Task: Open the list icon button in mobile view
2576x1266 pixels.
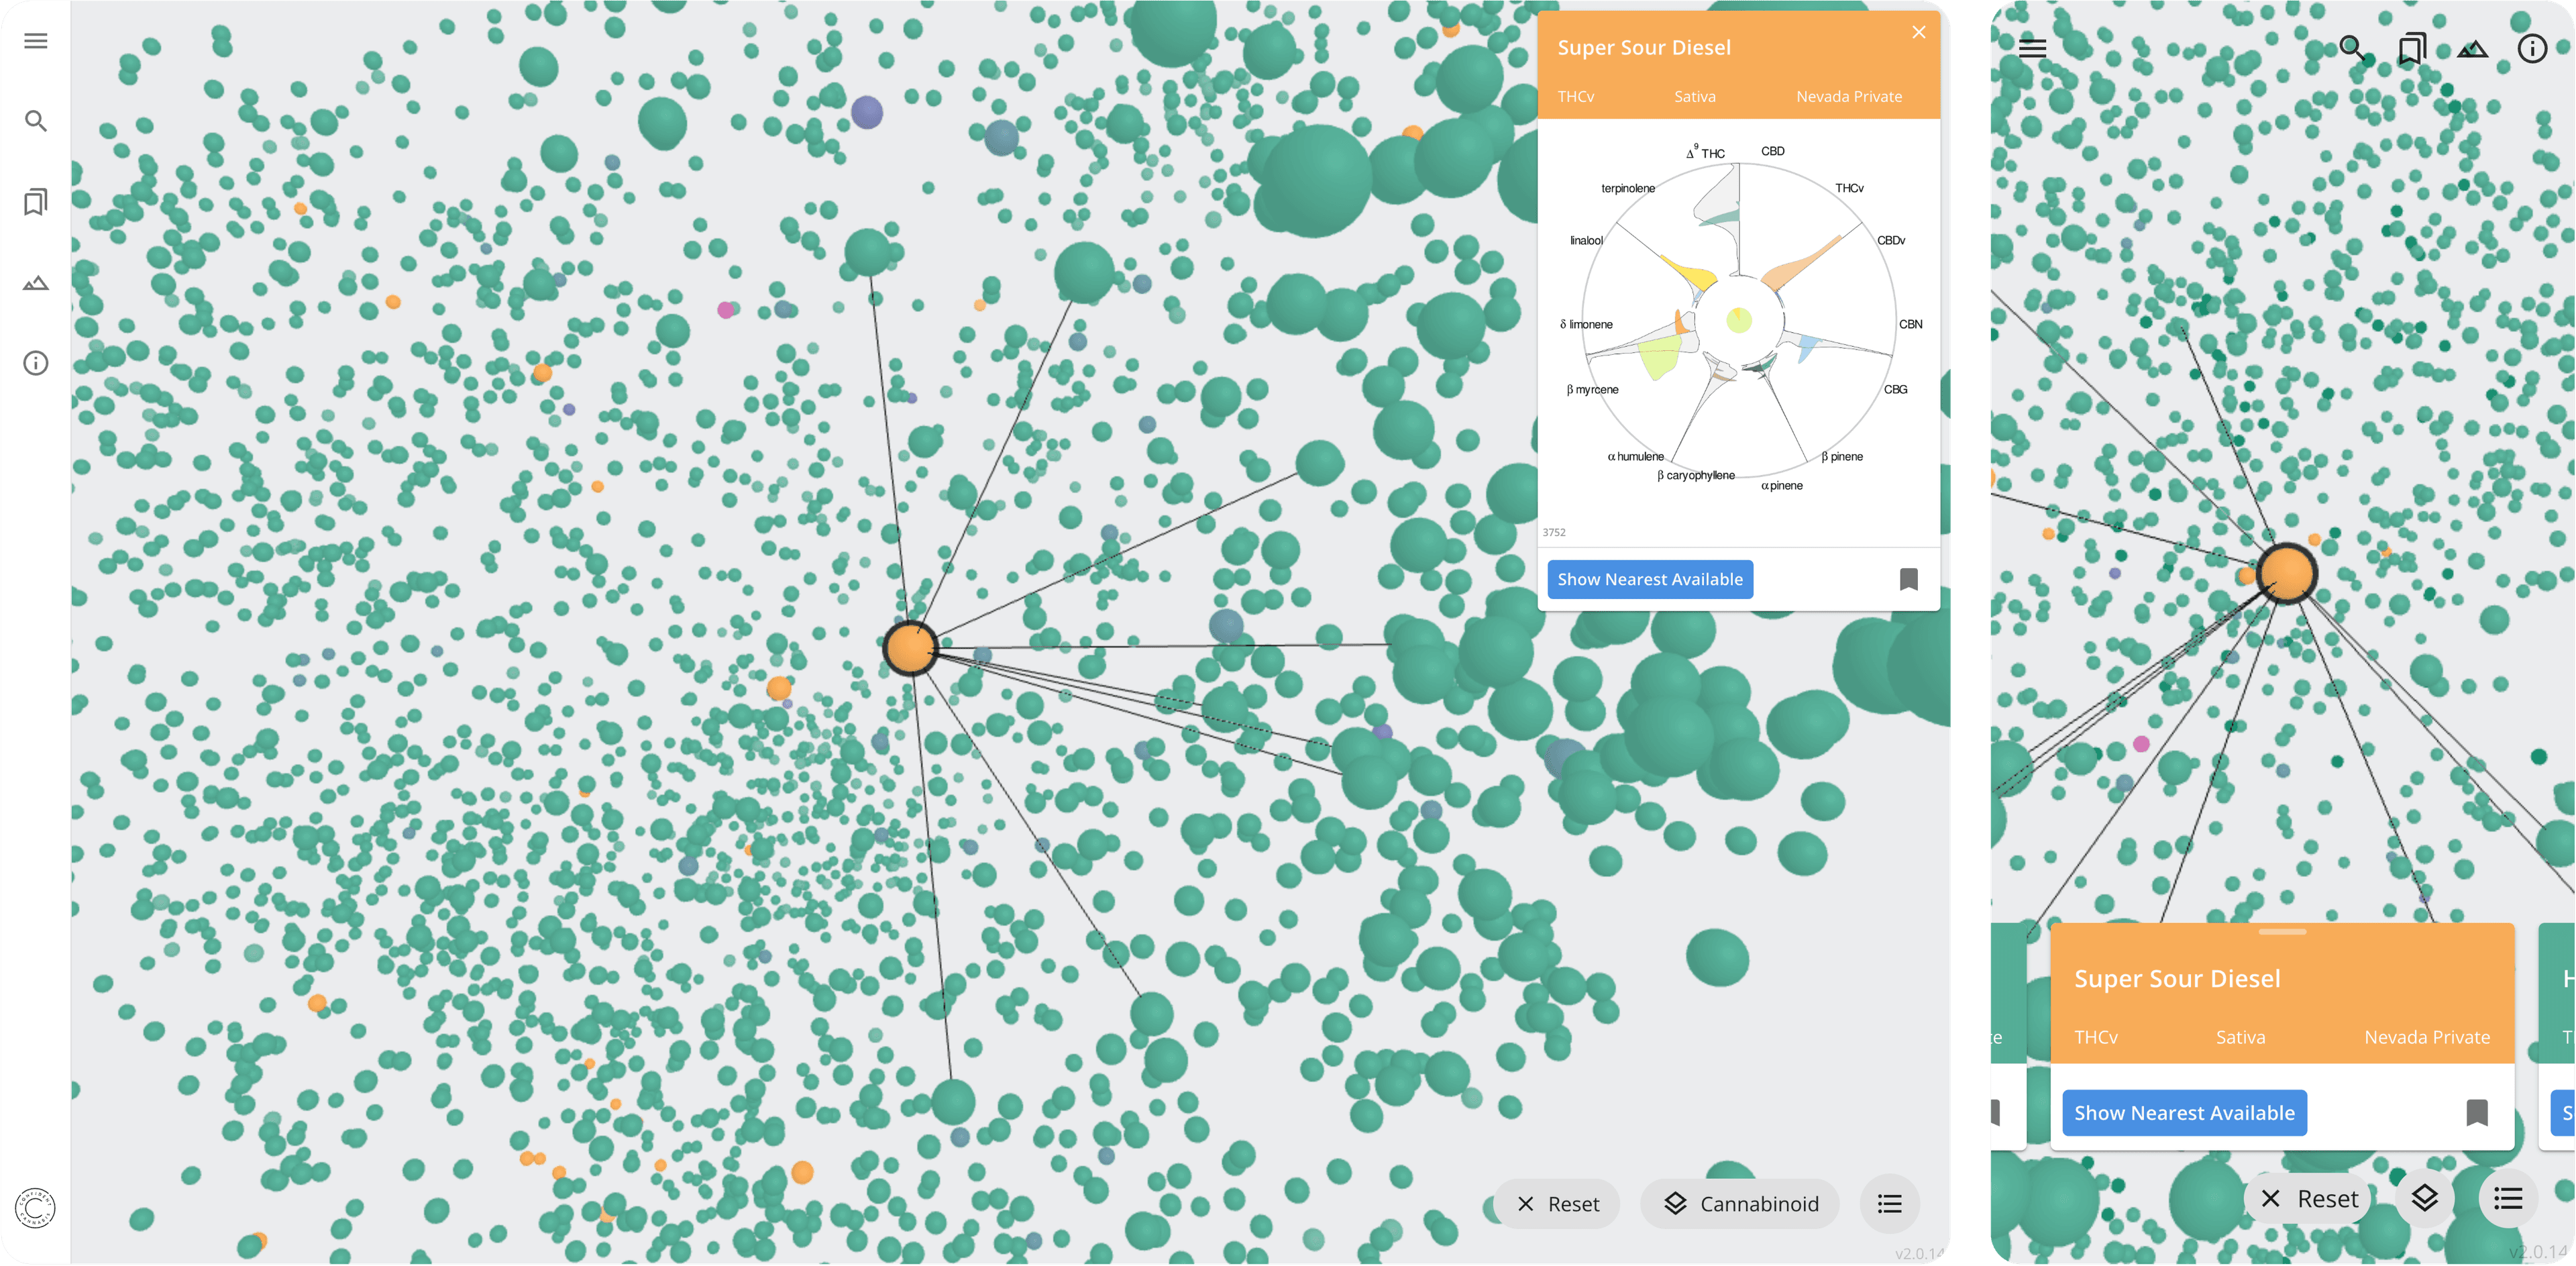Action: pyautogui.click(x=2508, y=1198)
